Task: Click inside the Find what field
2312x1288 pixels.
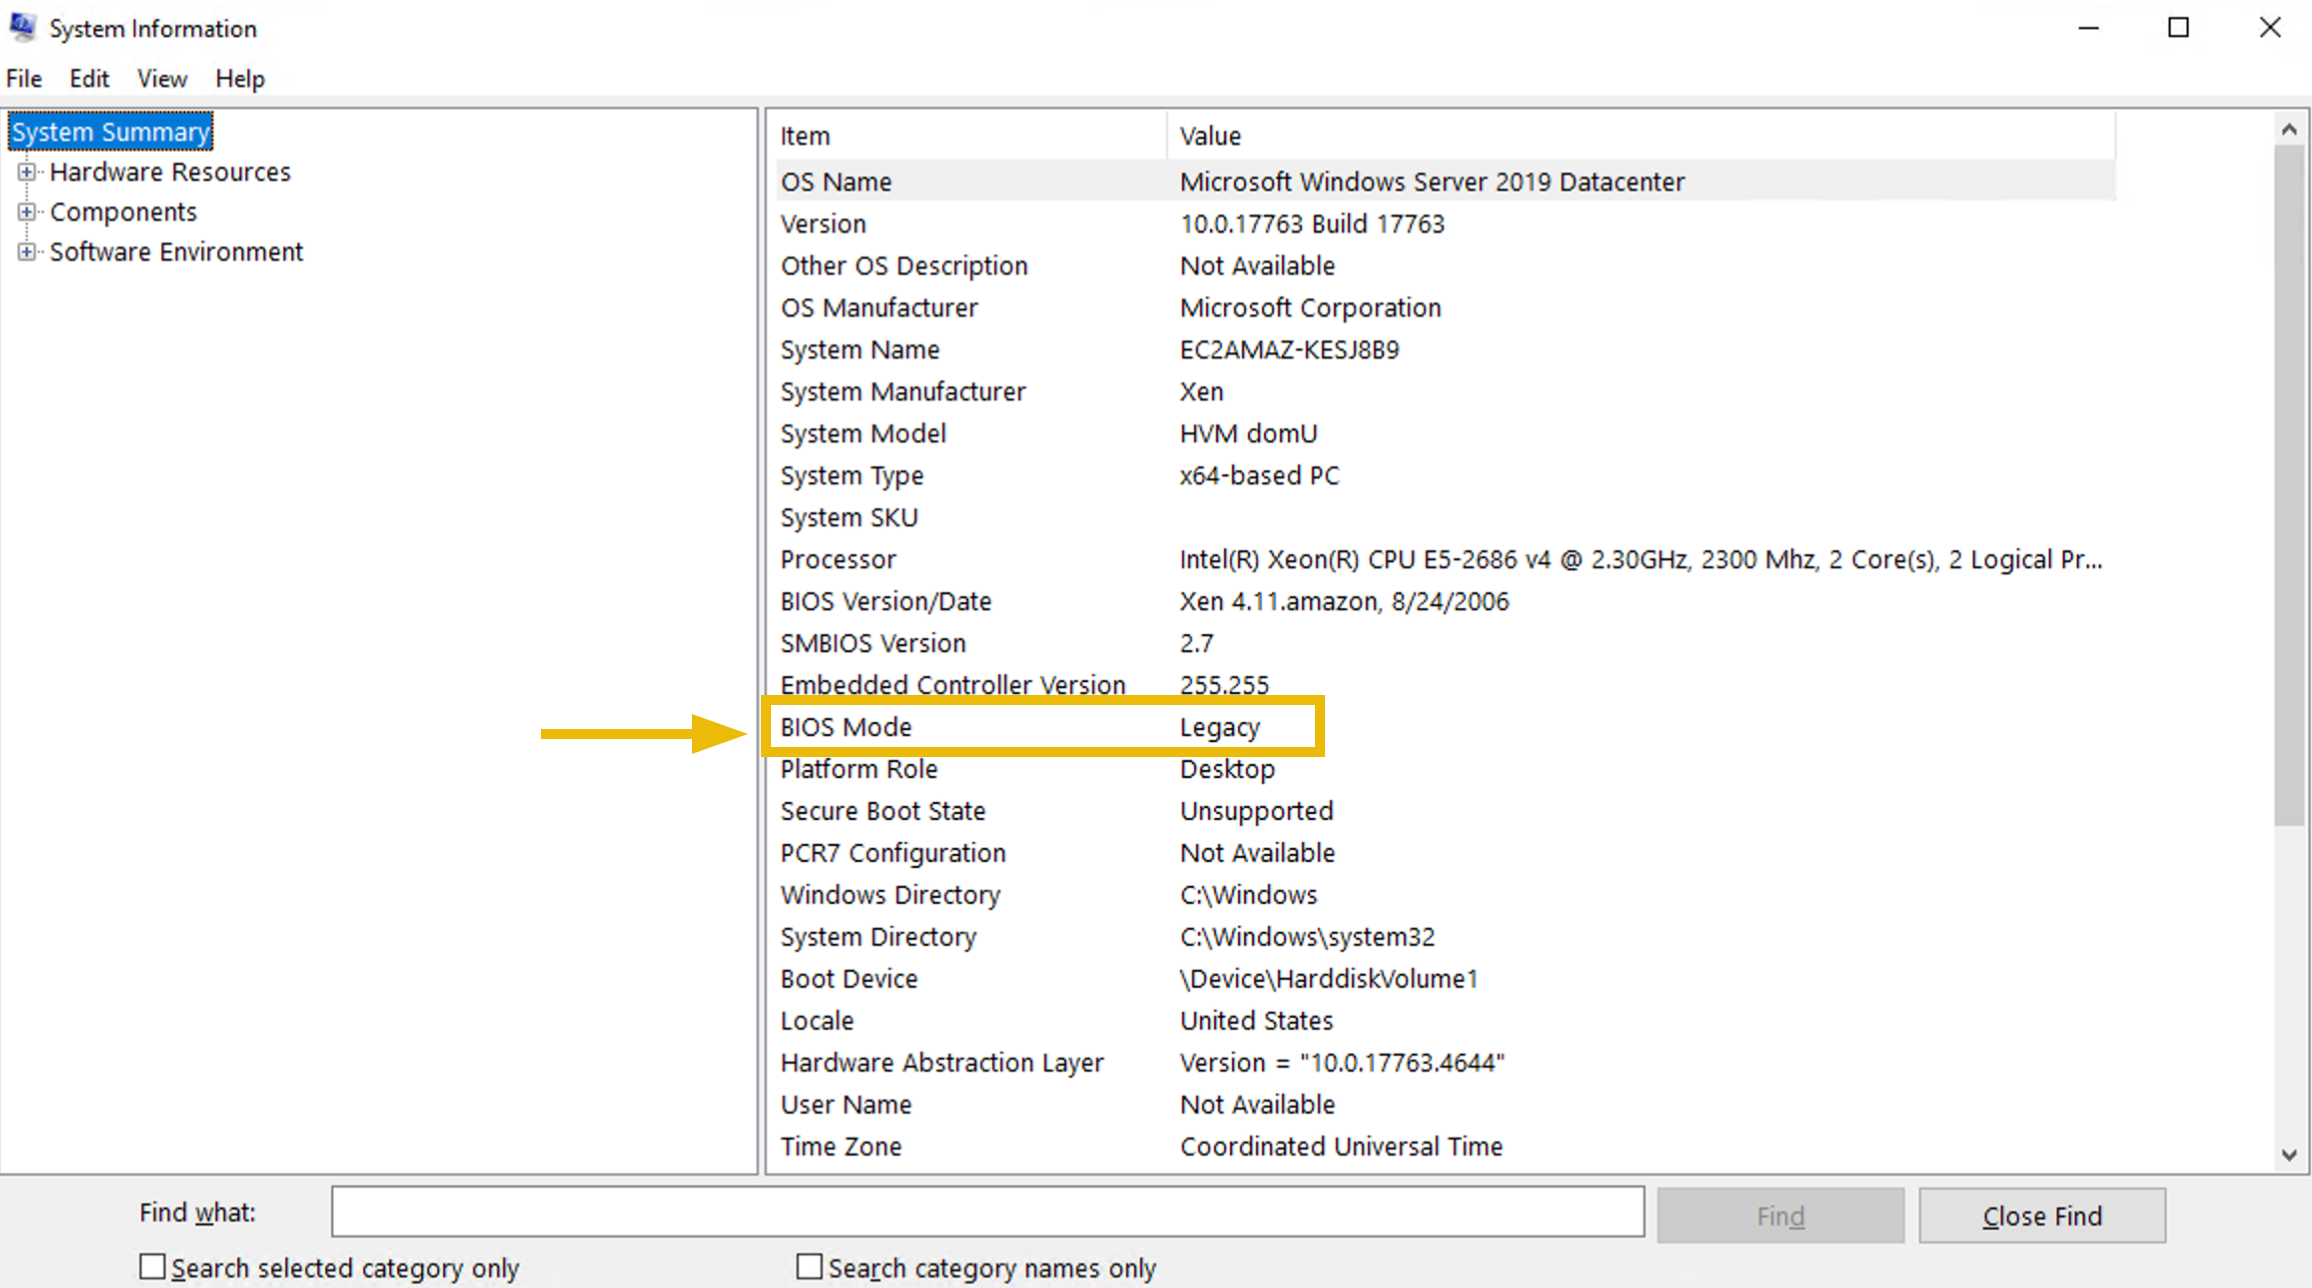Action: tap(988, 1212)
